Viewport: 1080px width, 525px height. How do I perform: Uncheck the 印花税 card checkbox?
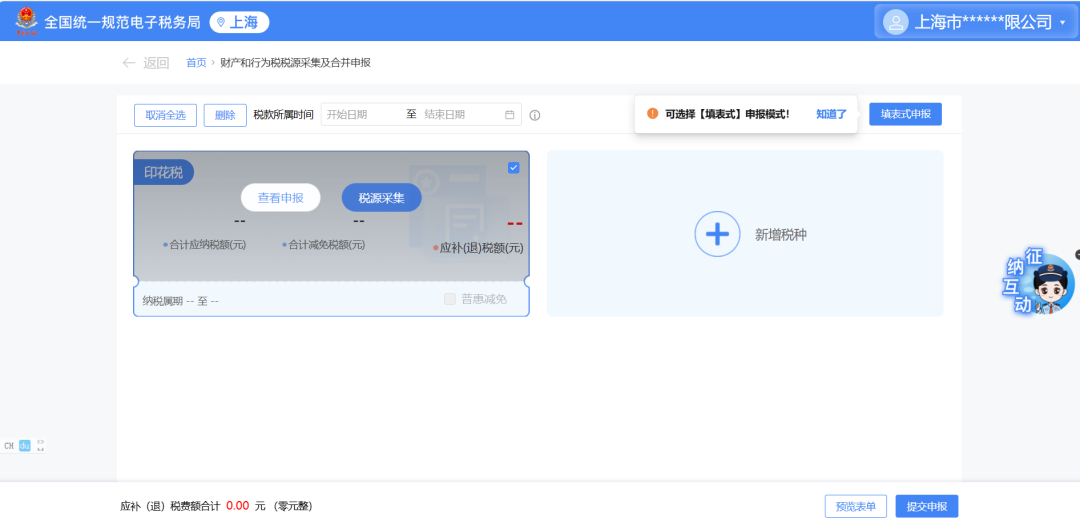513,168
